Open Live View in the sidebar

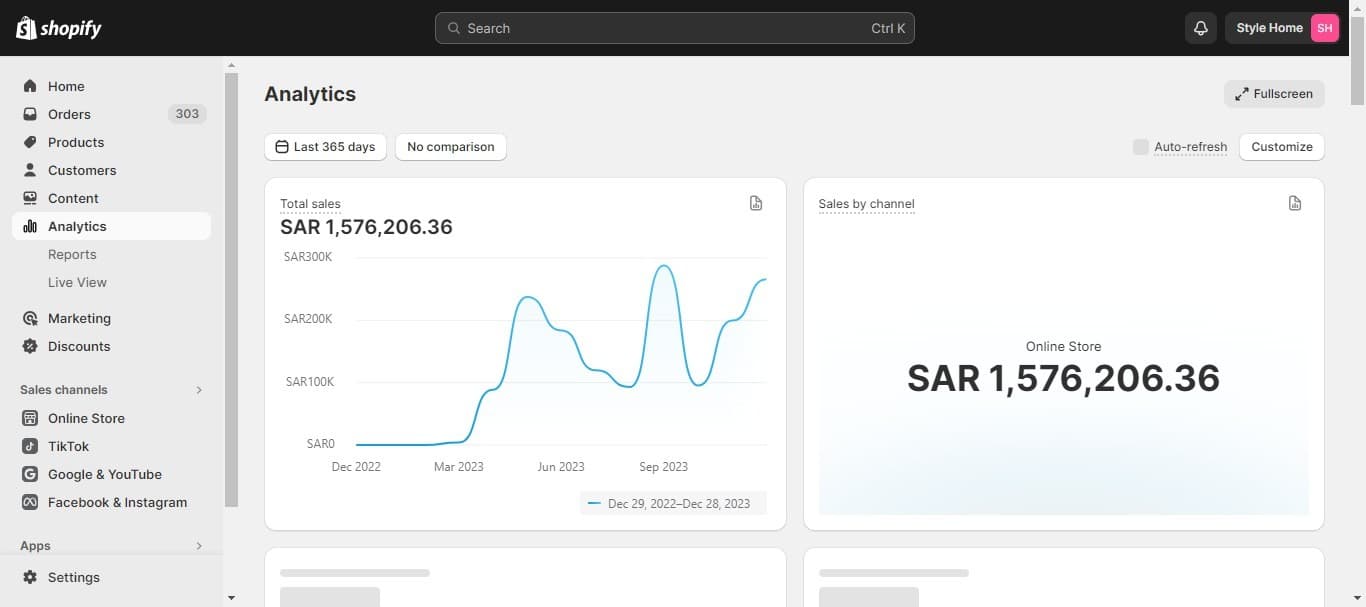[77, 282]
